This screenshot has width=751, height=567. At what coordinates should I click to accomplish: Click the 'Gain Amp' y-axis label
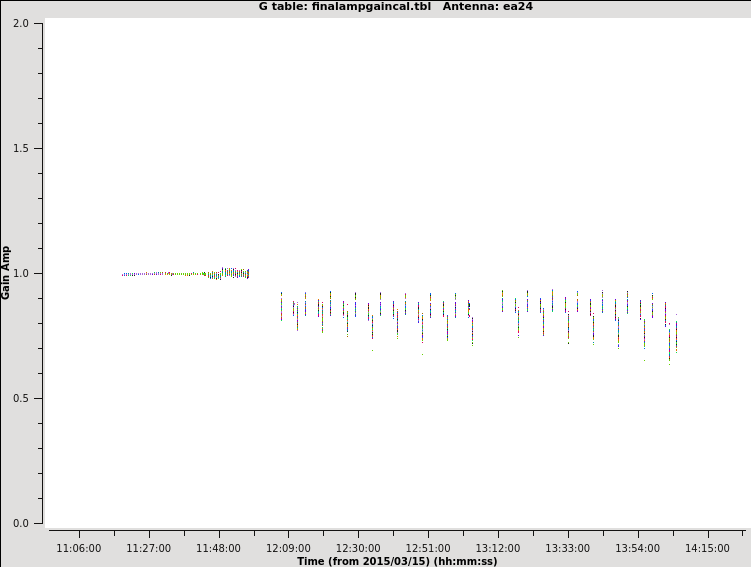pos(7,272)
